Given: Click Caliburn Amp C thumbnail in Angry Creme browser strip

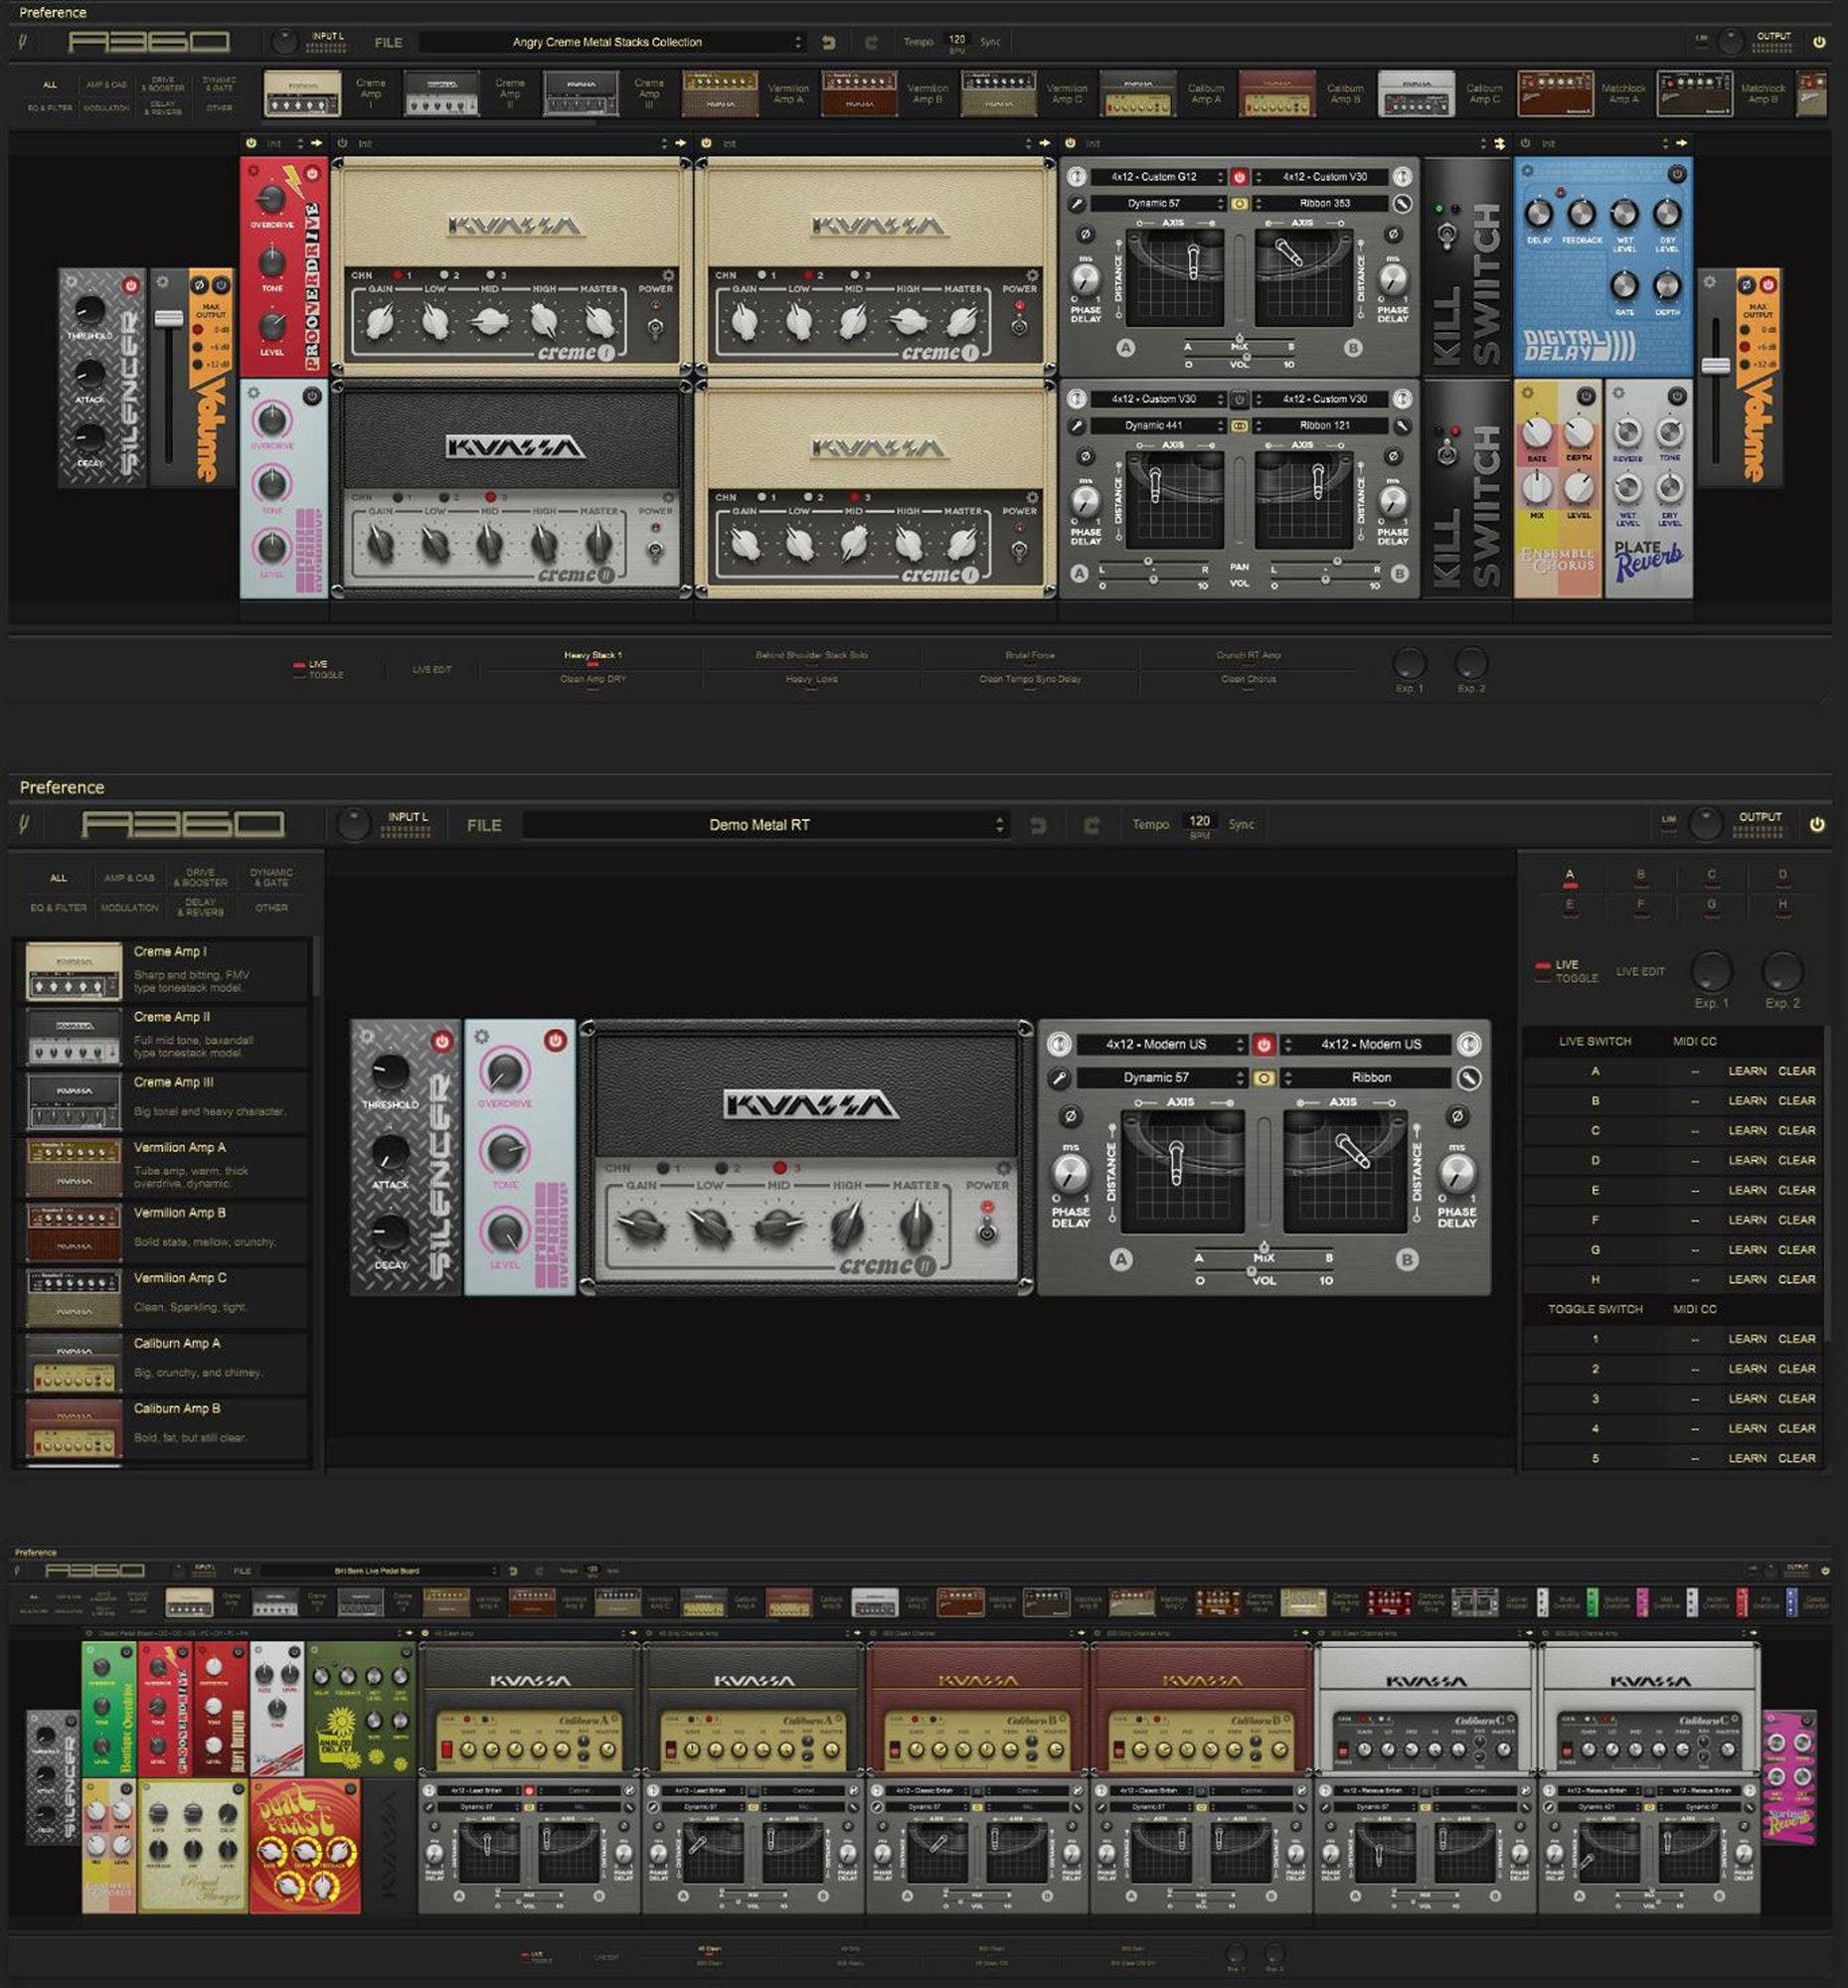Looking at the screenshot, I should click(1416, 93).
